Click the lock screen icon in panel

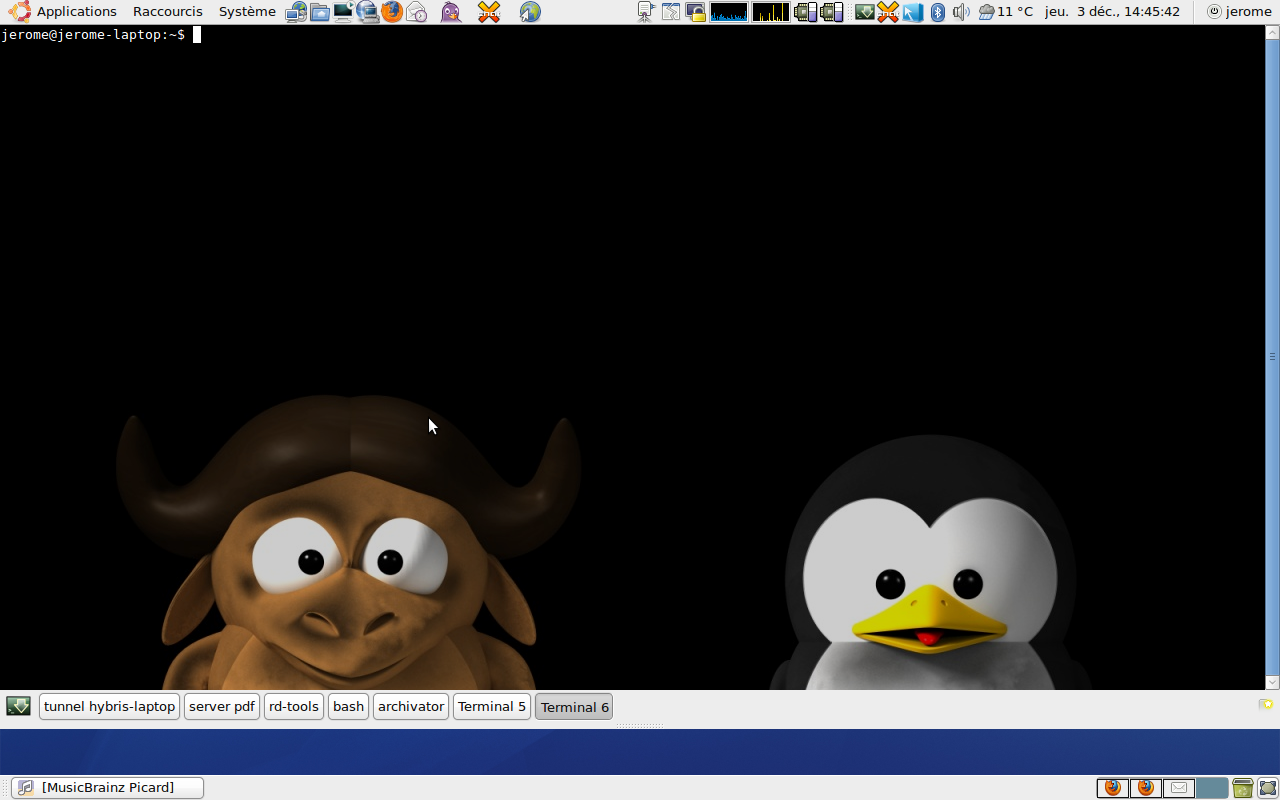pyautogui.click(x=695, y=12)
